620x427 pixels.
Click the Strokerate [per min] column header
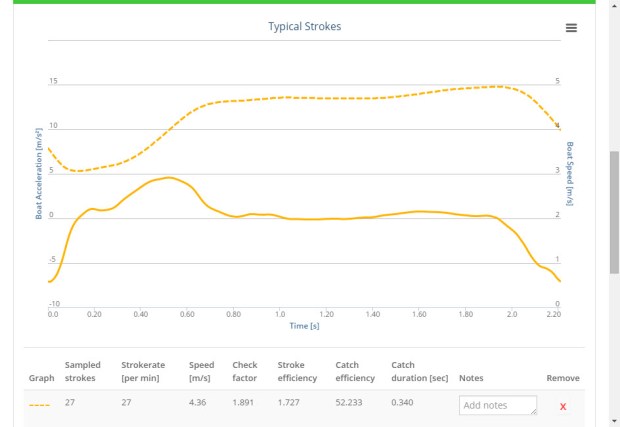click(145, 372)
